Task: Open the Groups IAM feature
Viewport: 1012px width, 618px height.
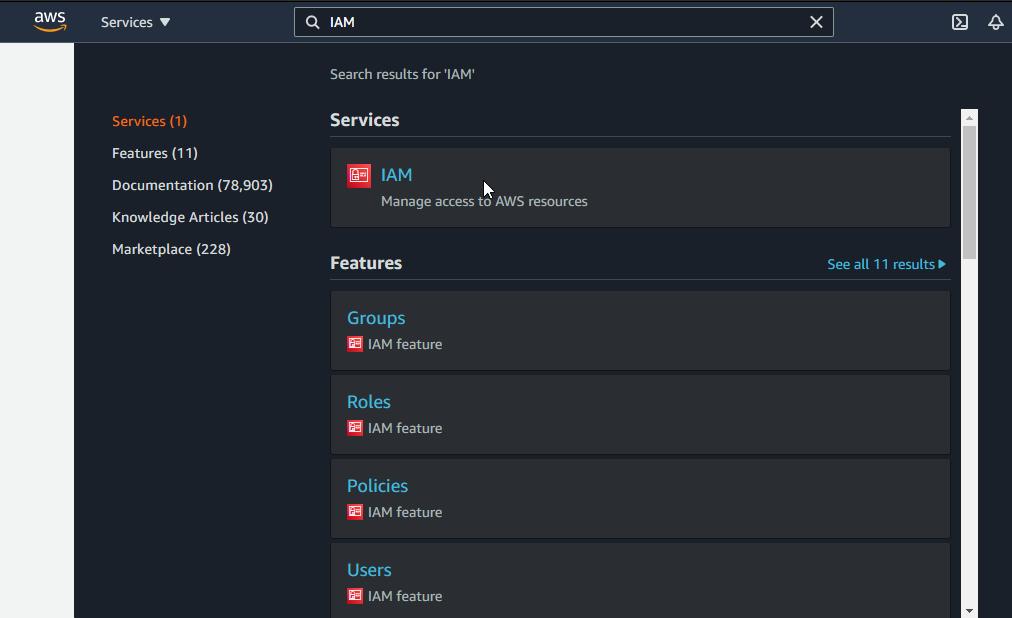Action: (x=375, y=317)
